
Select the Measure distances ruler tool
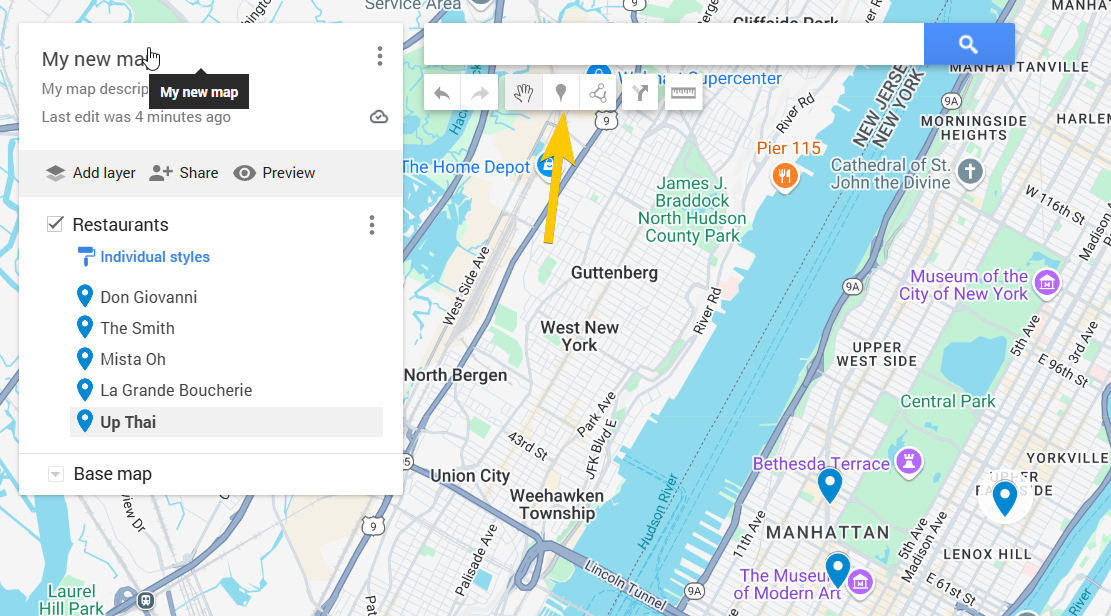(x=683, y=91)
